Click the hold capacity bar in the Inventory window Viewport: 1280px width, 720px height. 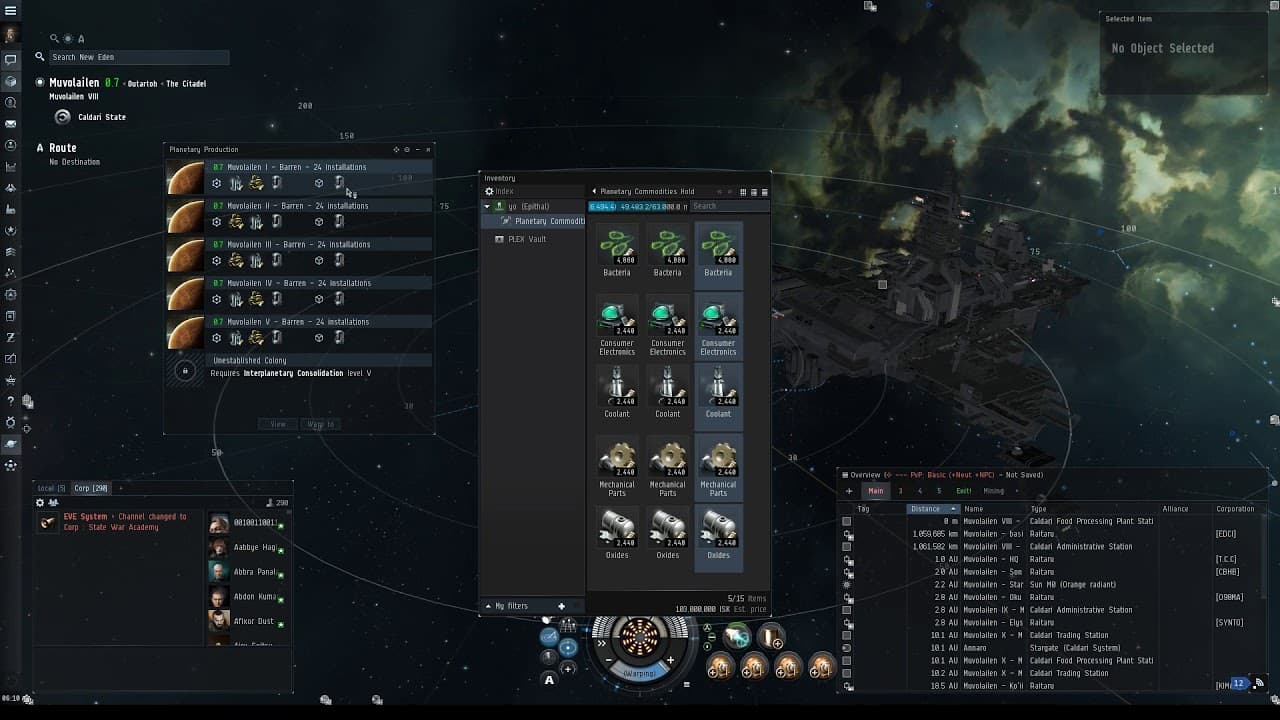[638, 206]
